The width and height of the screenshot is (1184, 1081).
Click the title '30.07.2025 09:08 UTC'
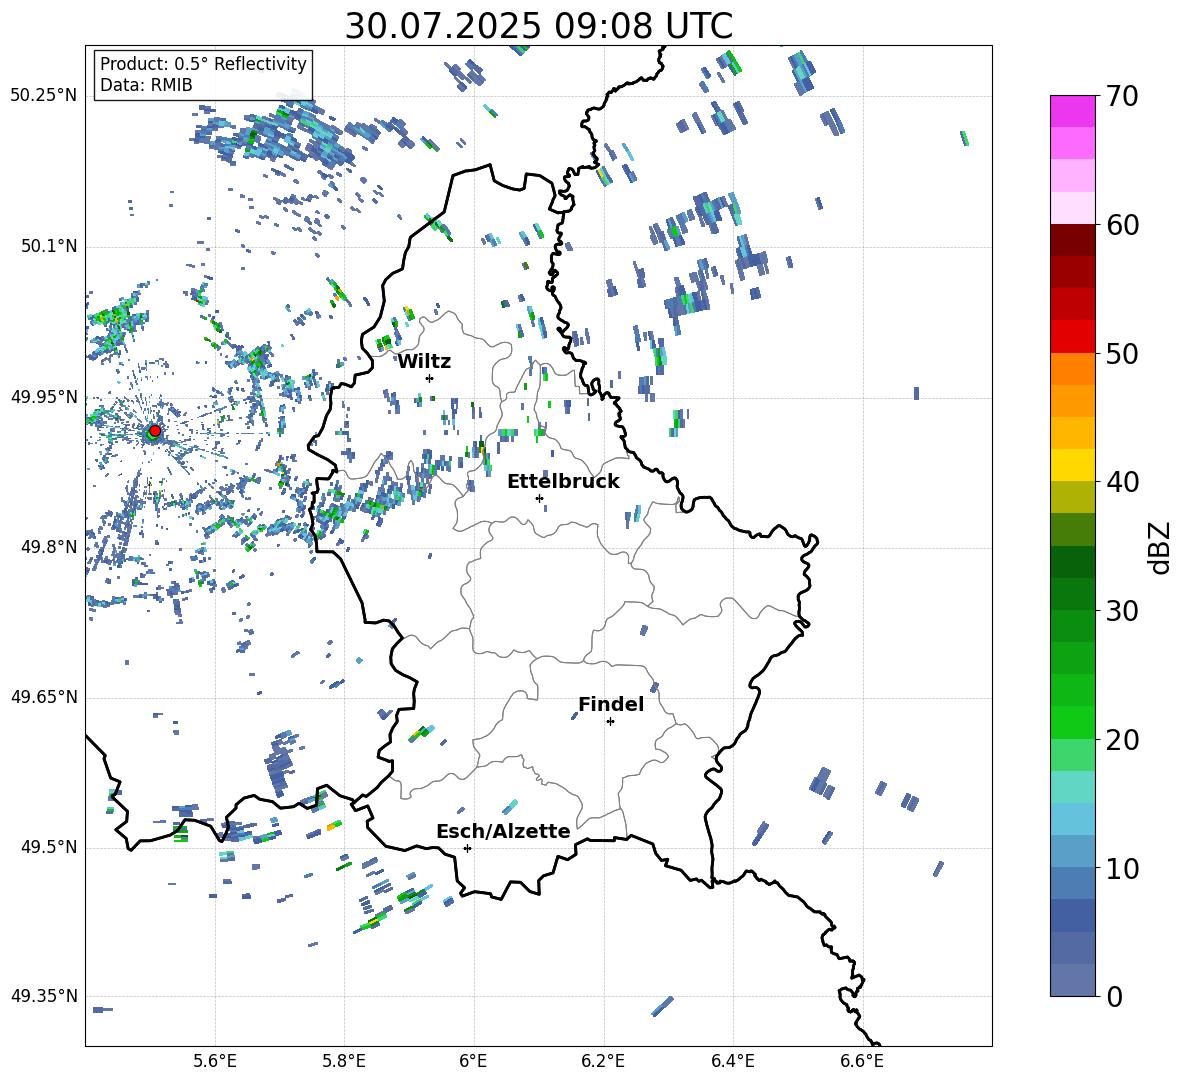click(x=538, y=26)
